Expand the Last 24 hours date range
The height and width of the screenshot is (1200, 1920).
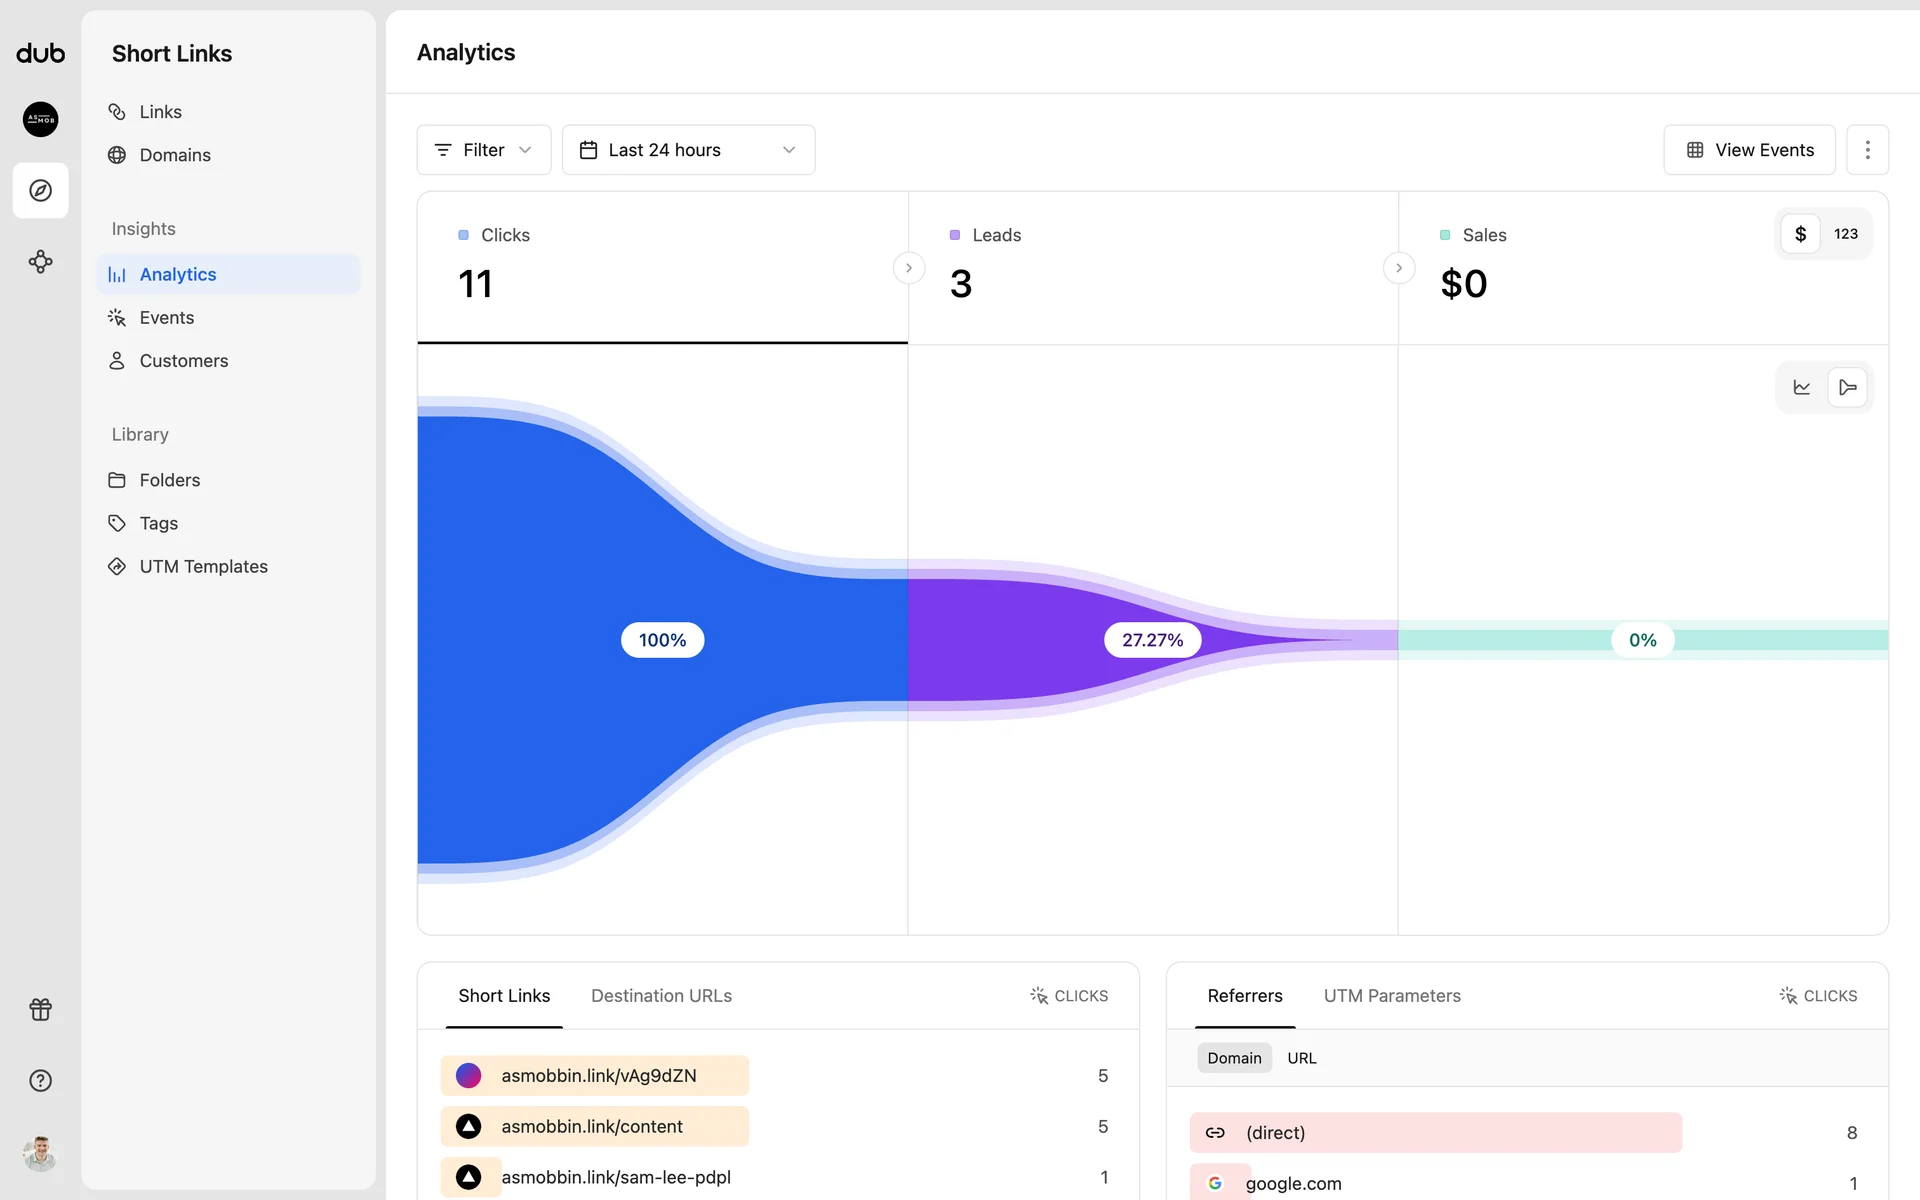(688, 150)
